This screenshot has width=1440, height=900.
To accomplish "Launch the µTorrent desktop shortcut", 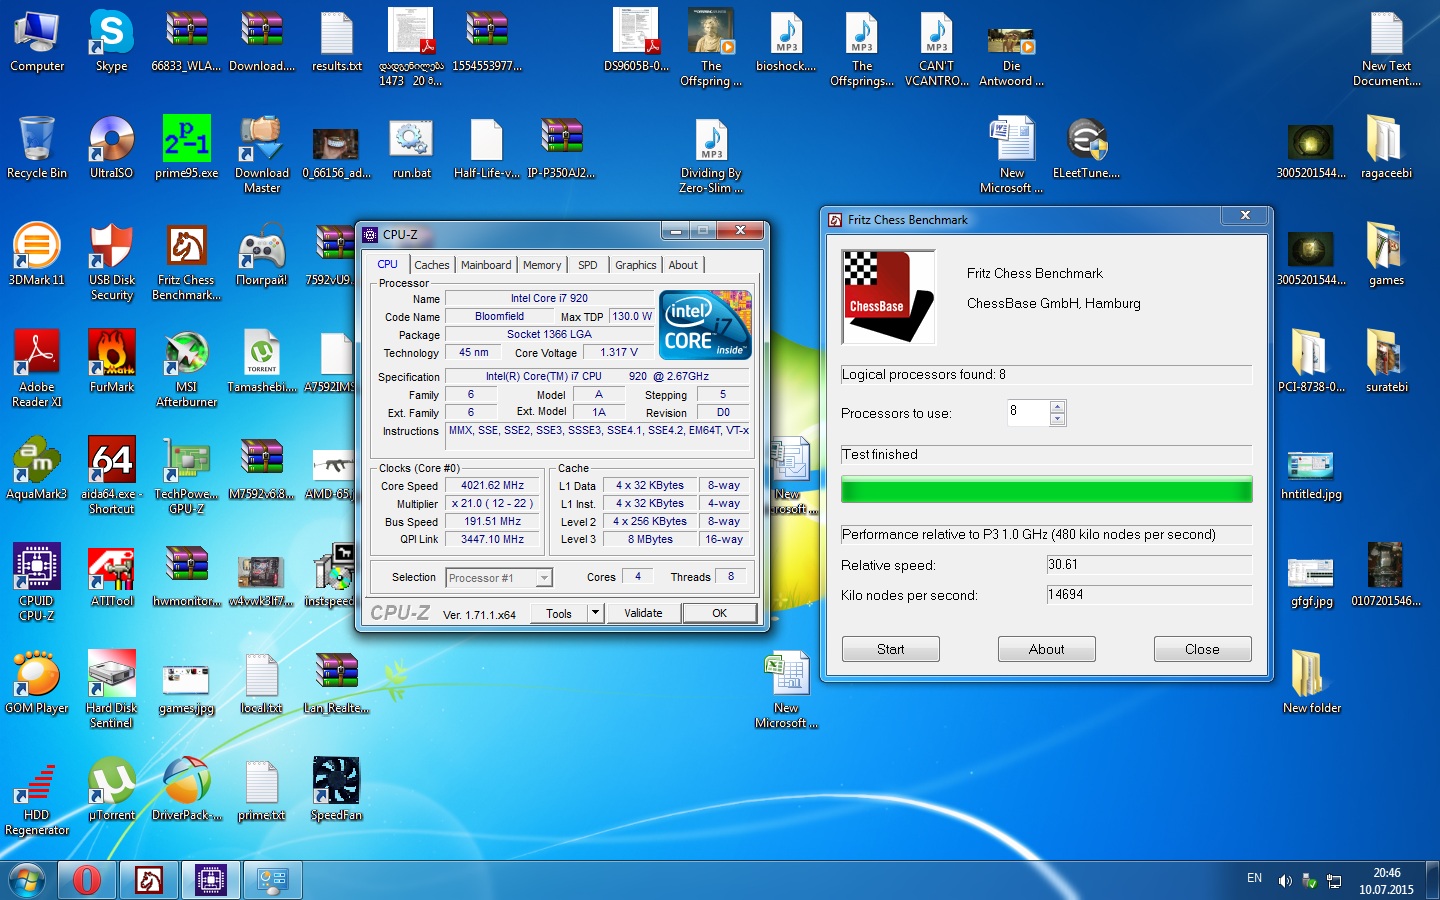I will click(x=111, y=790).
